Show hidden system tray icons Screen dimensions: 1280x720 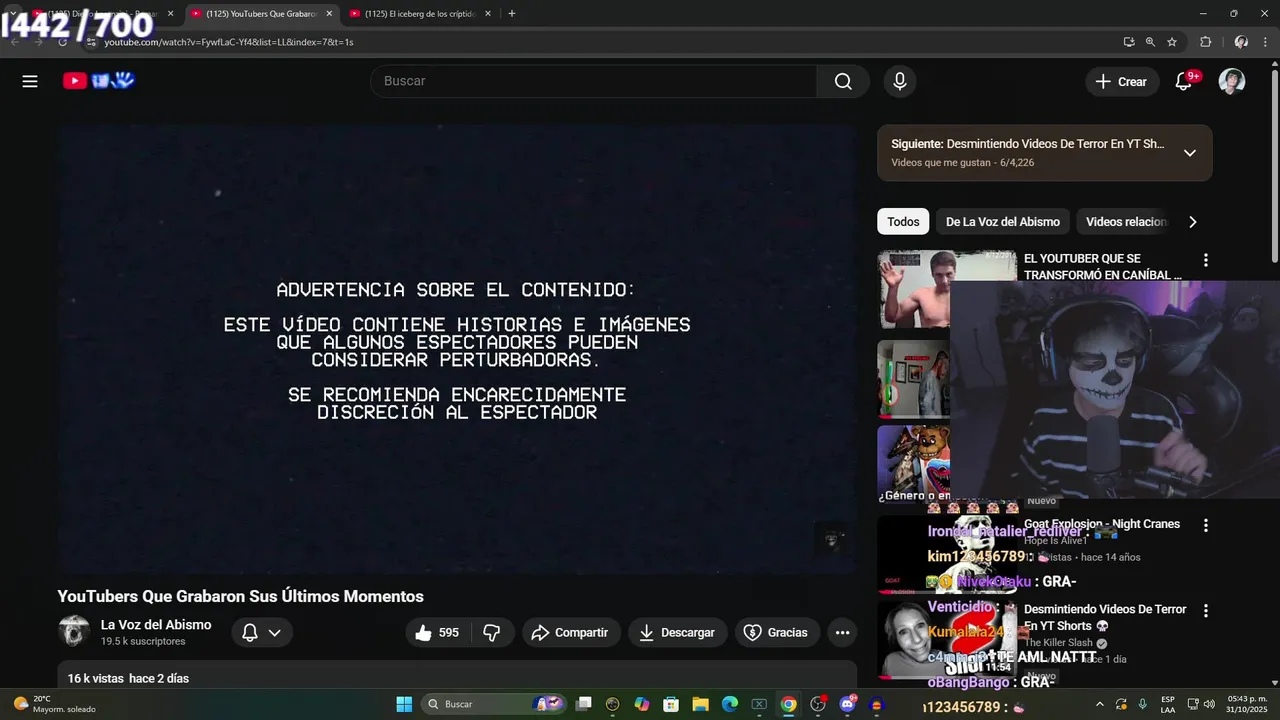click(1100, 704)
